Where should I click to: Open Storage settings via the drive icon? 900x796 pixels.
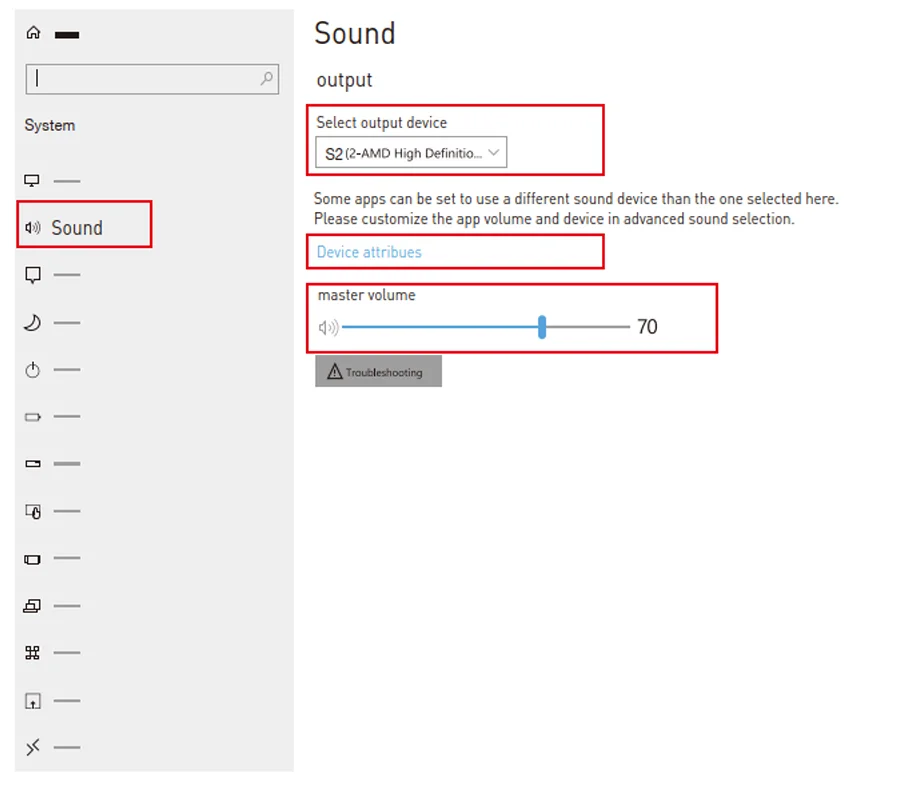point(32,464)
